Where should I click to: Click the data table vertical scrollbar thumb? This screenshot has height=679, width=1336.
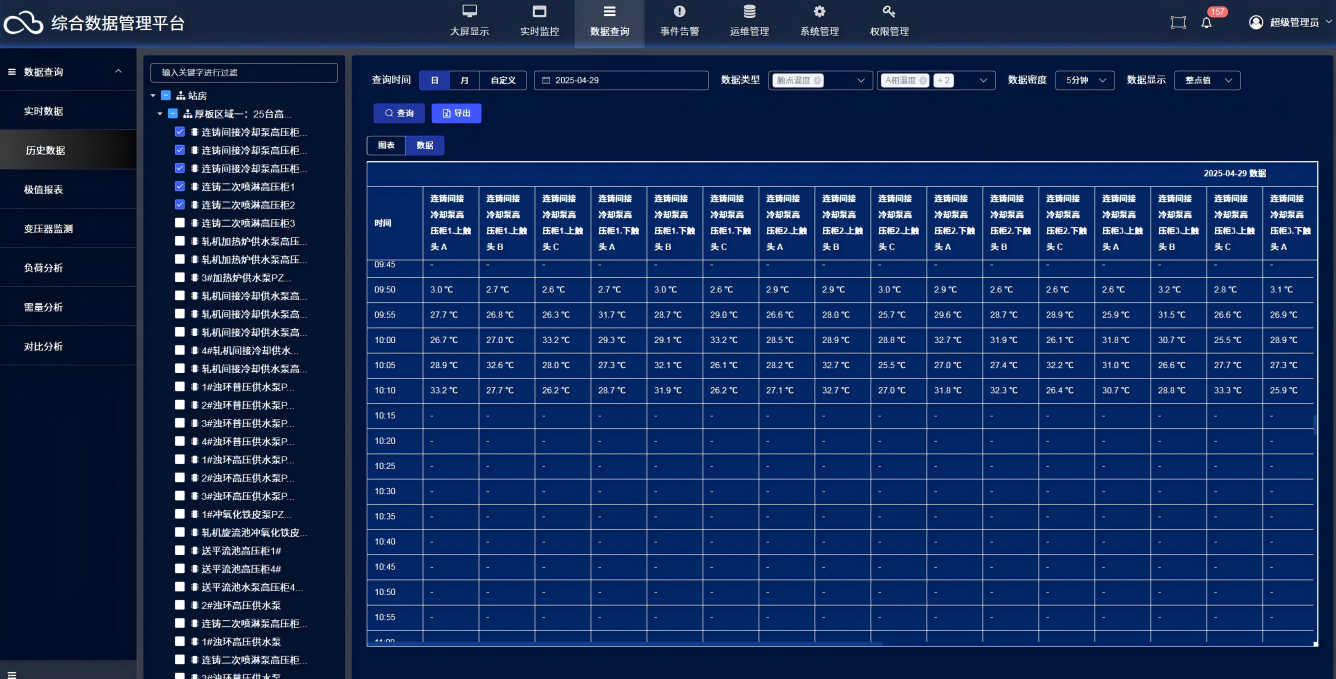click(x=1315, y=426)
